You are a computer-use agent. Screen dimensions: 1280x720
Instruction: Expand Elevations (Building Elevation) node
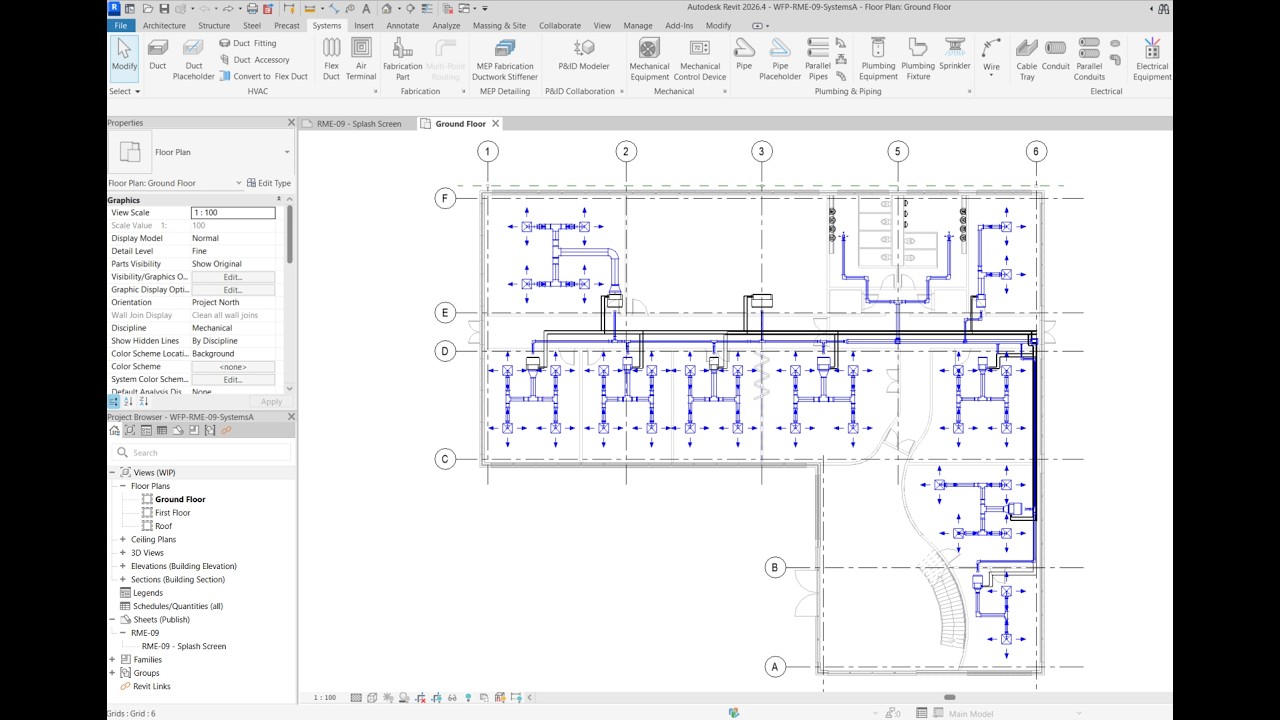[x=123, y=566]
